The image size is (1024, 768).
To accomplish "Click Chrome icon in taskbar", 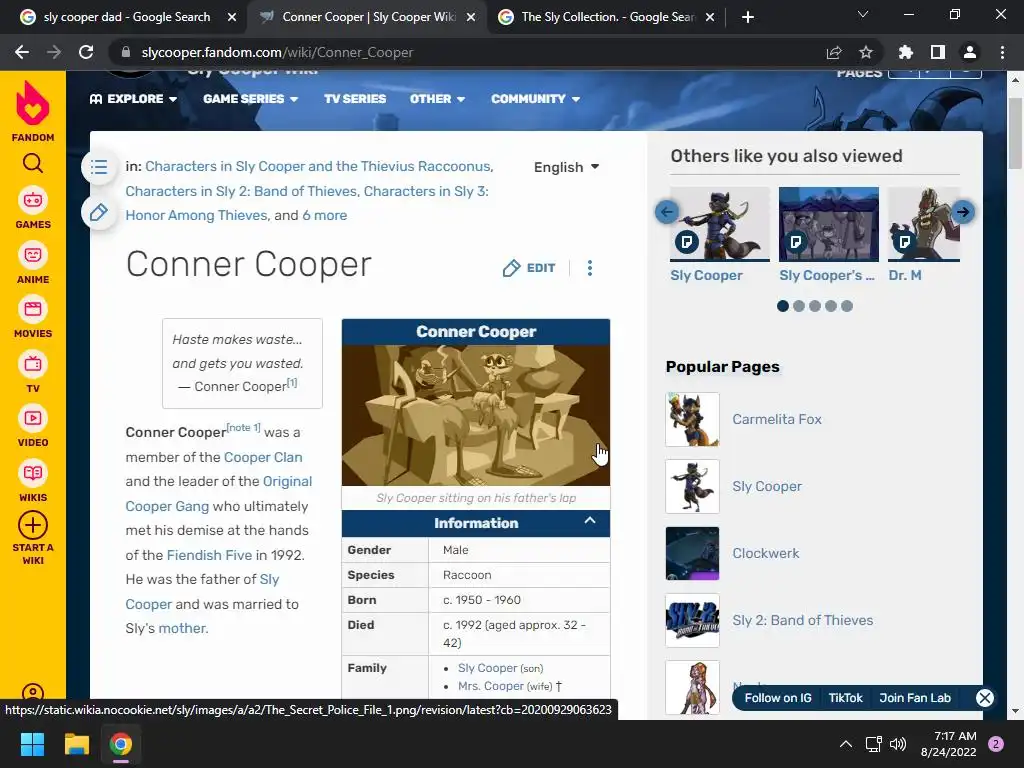I will 121,744.
